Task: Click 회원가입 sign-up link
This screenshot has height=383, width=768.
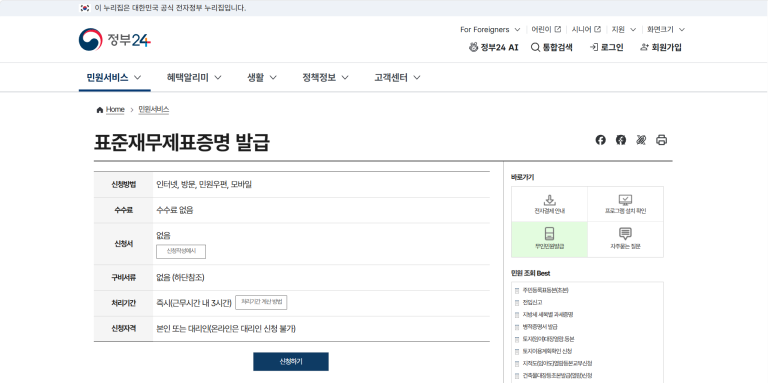Action: (661, 48)
